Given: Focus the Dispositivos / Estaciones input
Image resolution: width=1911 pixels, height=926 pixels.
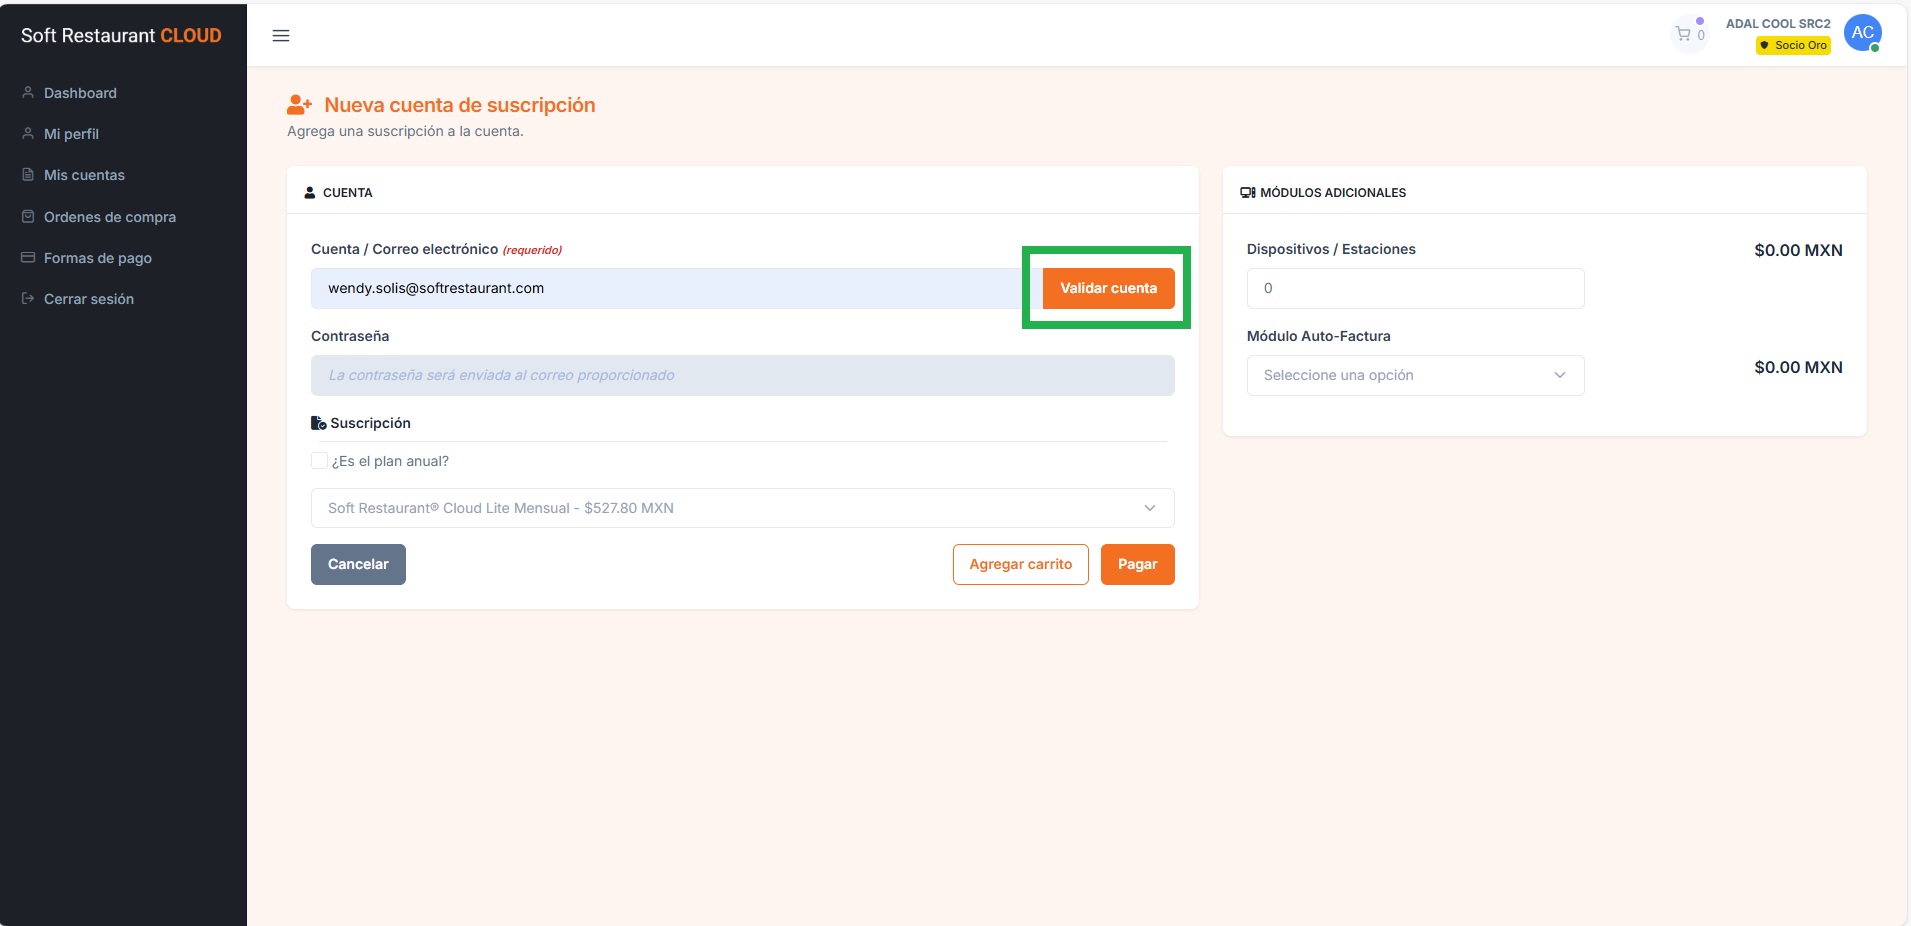Looking at the screenshot, I should point(1415,288).
